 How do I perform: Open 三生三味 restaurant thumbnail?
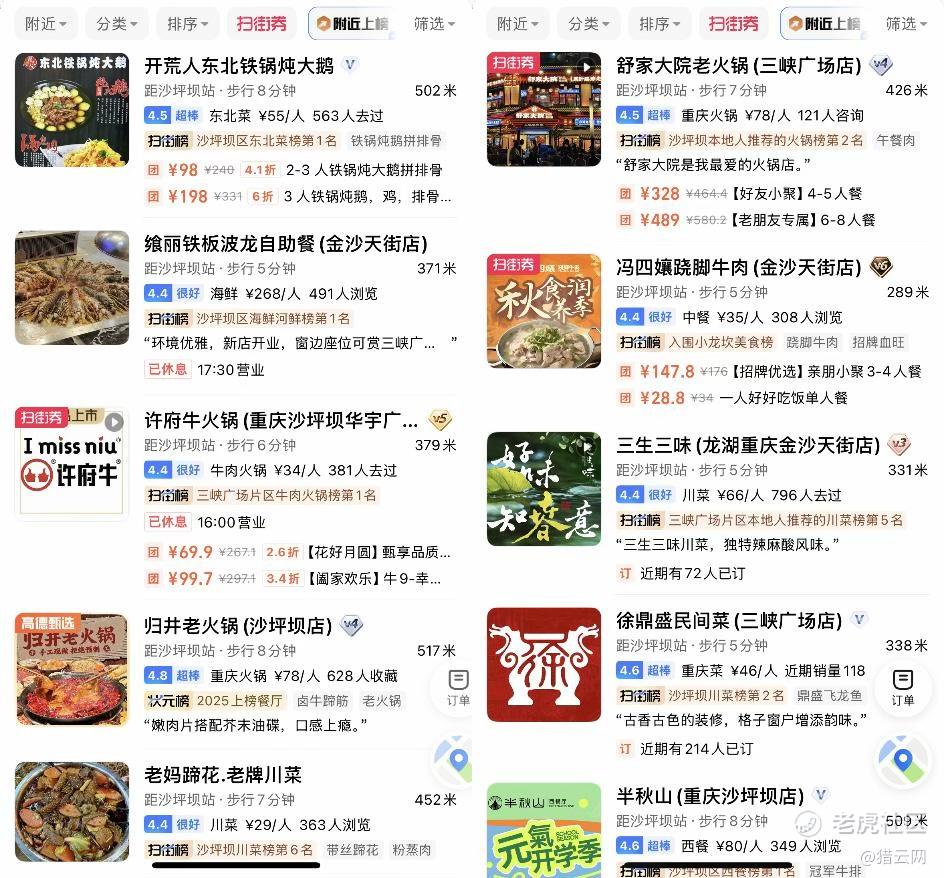[x=544, y=489]
